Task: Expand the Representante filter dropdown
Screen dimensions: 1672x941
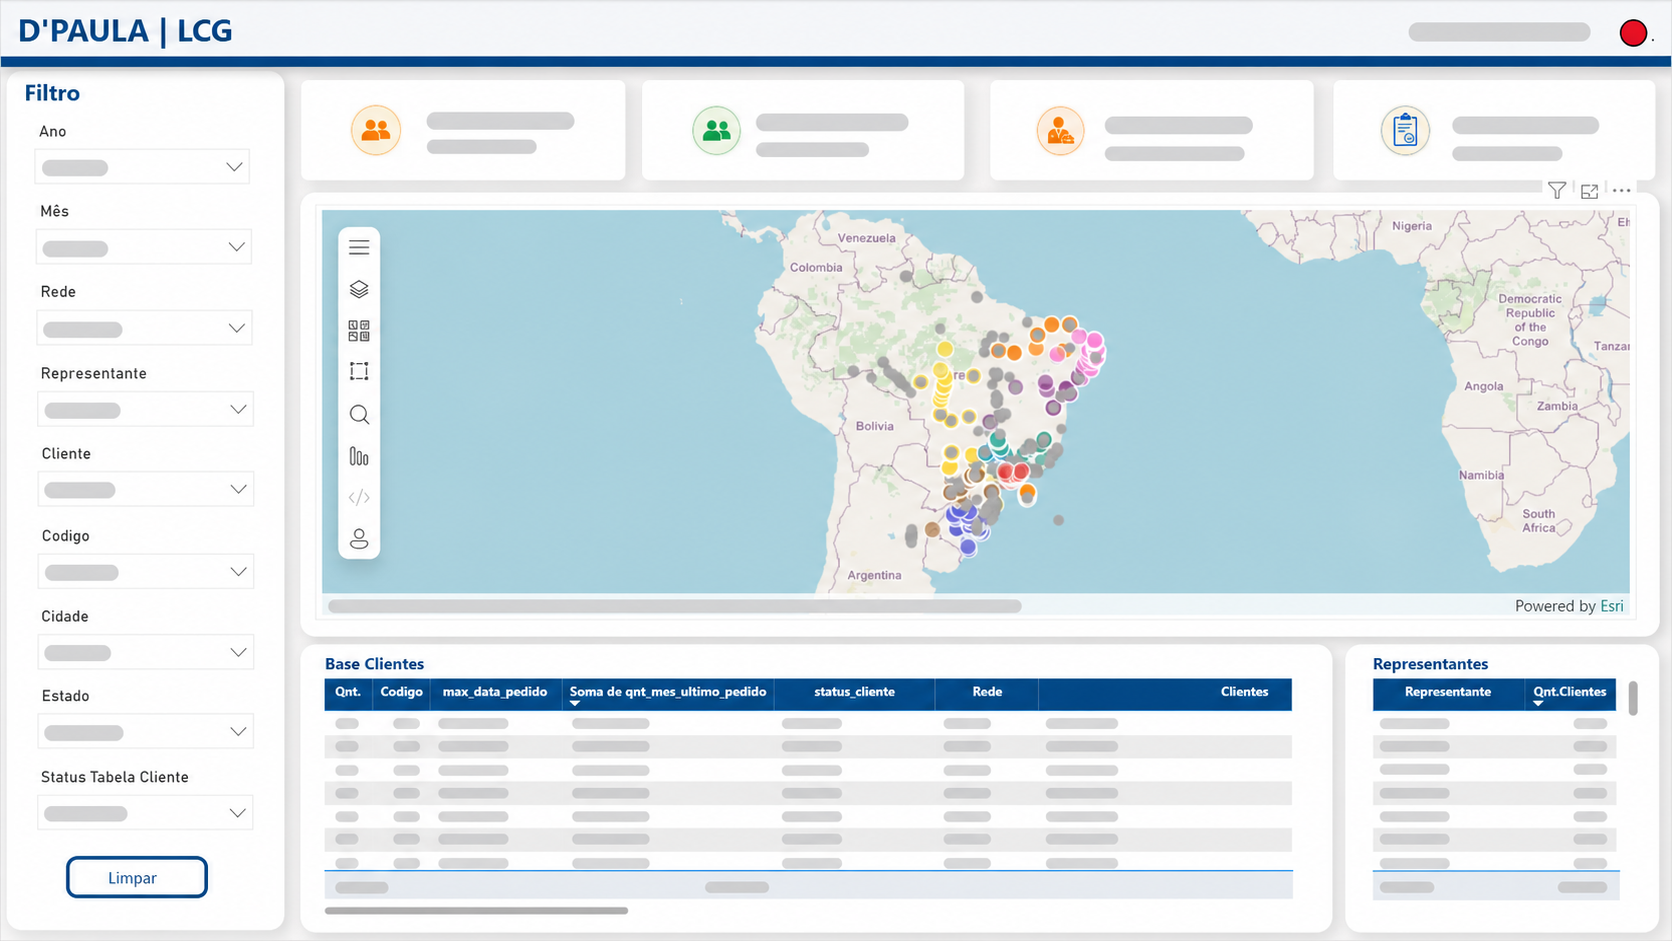Action: (145, 409)
